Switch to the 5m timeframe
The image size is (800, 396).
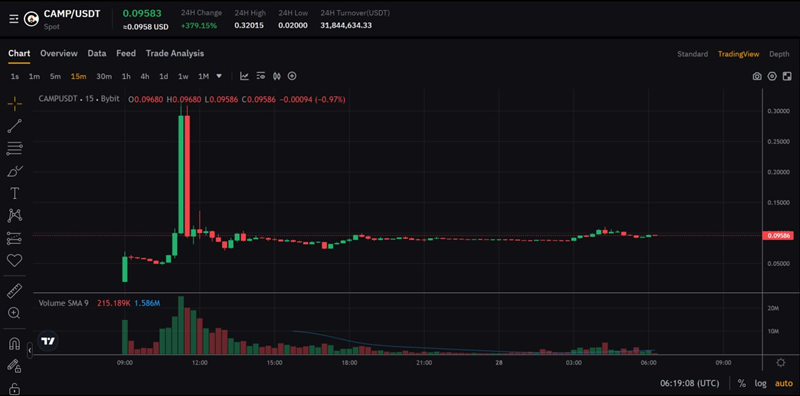click(55, 77)
